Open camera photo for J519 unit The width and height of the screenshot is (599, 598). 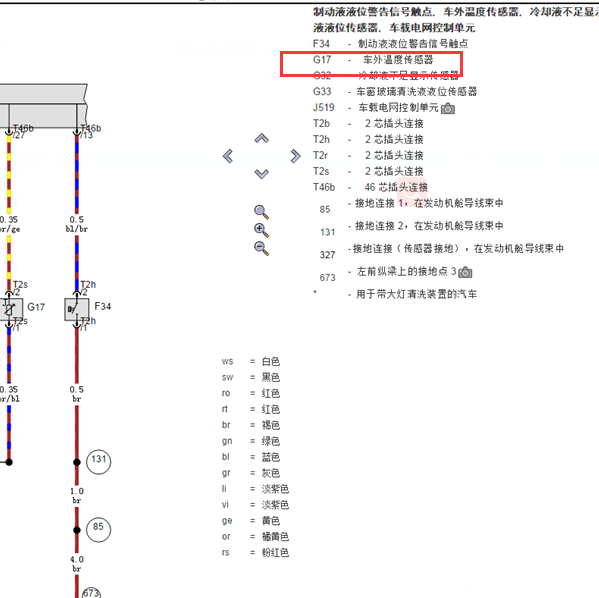click(448, 109)
